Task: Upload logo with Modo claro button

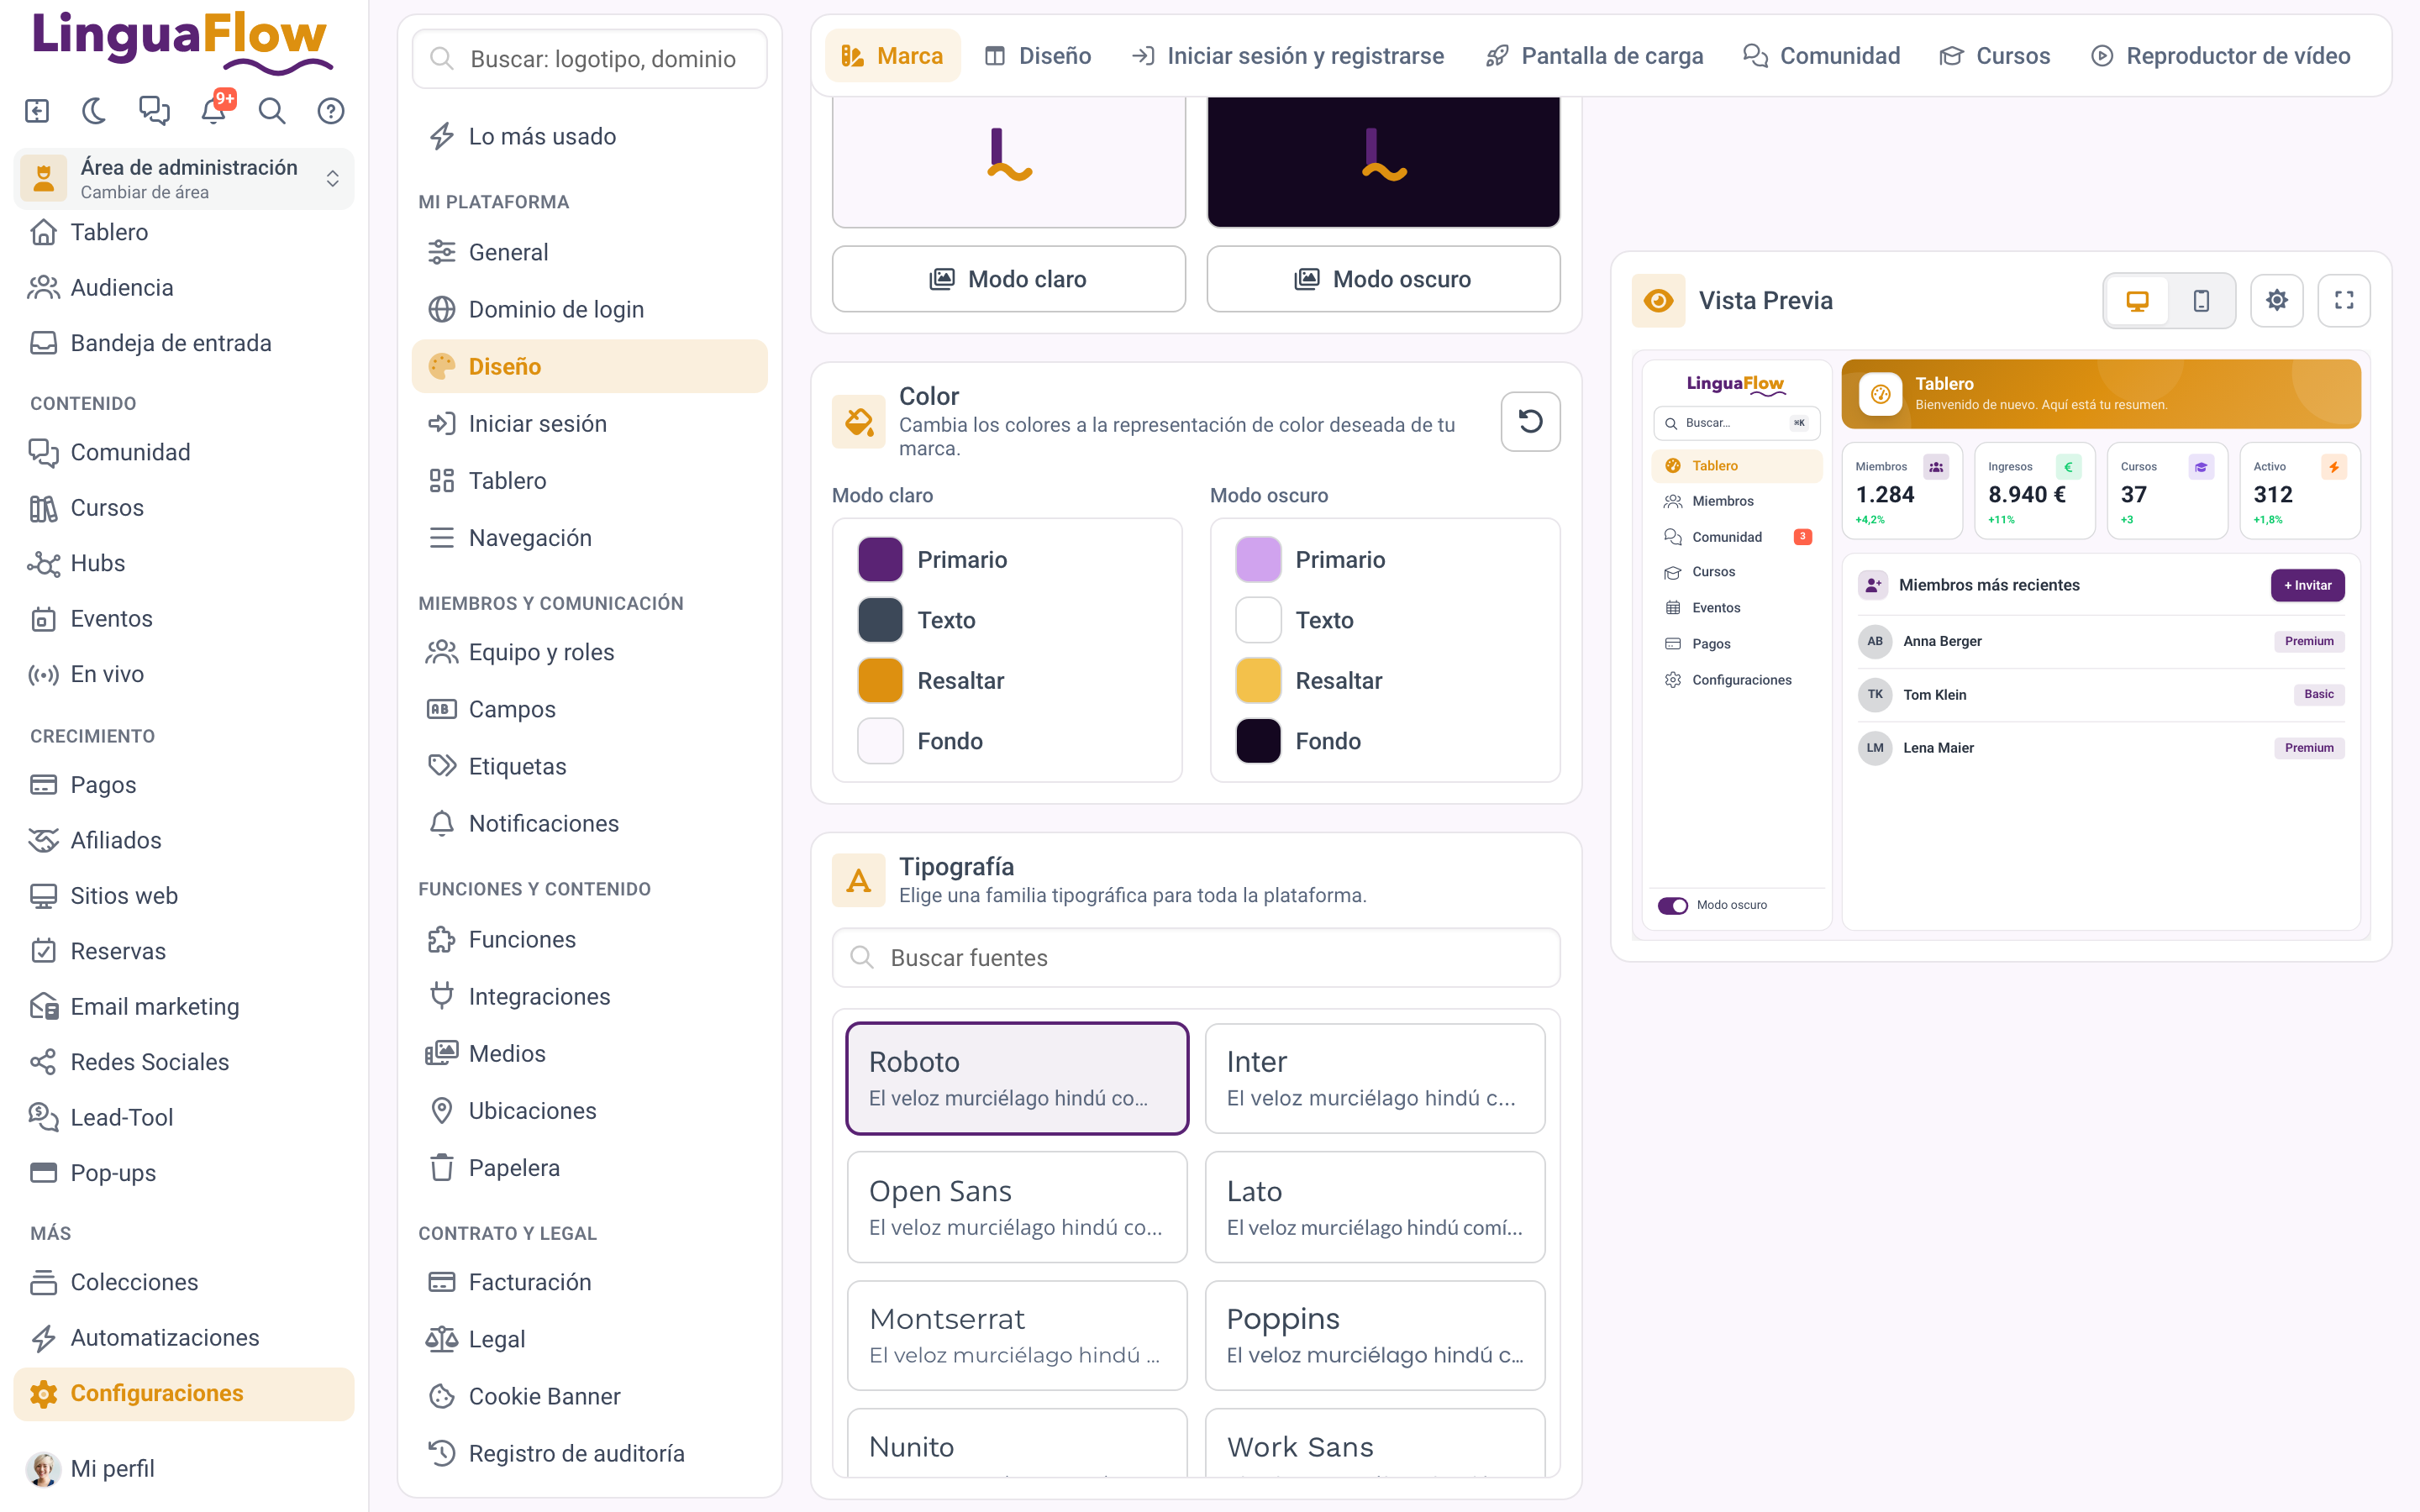Action: tap(1008, 279)
